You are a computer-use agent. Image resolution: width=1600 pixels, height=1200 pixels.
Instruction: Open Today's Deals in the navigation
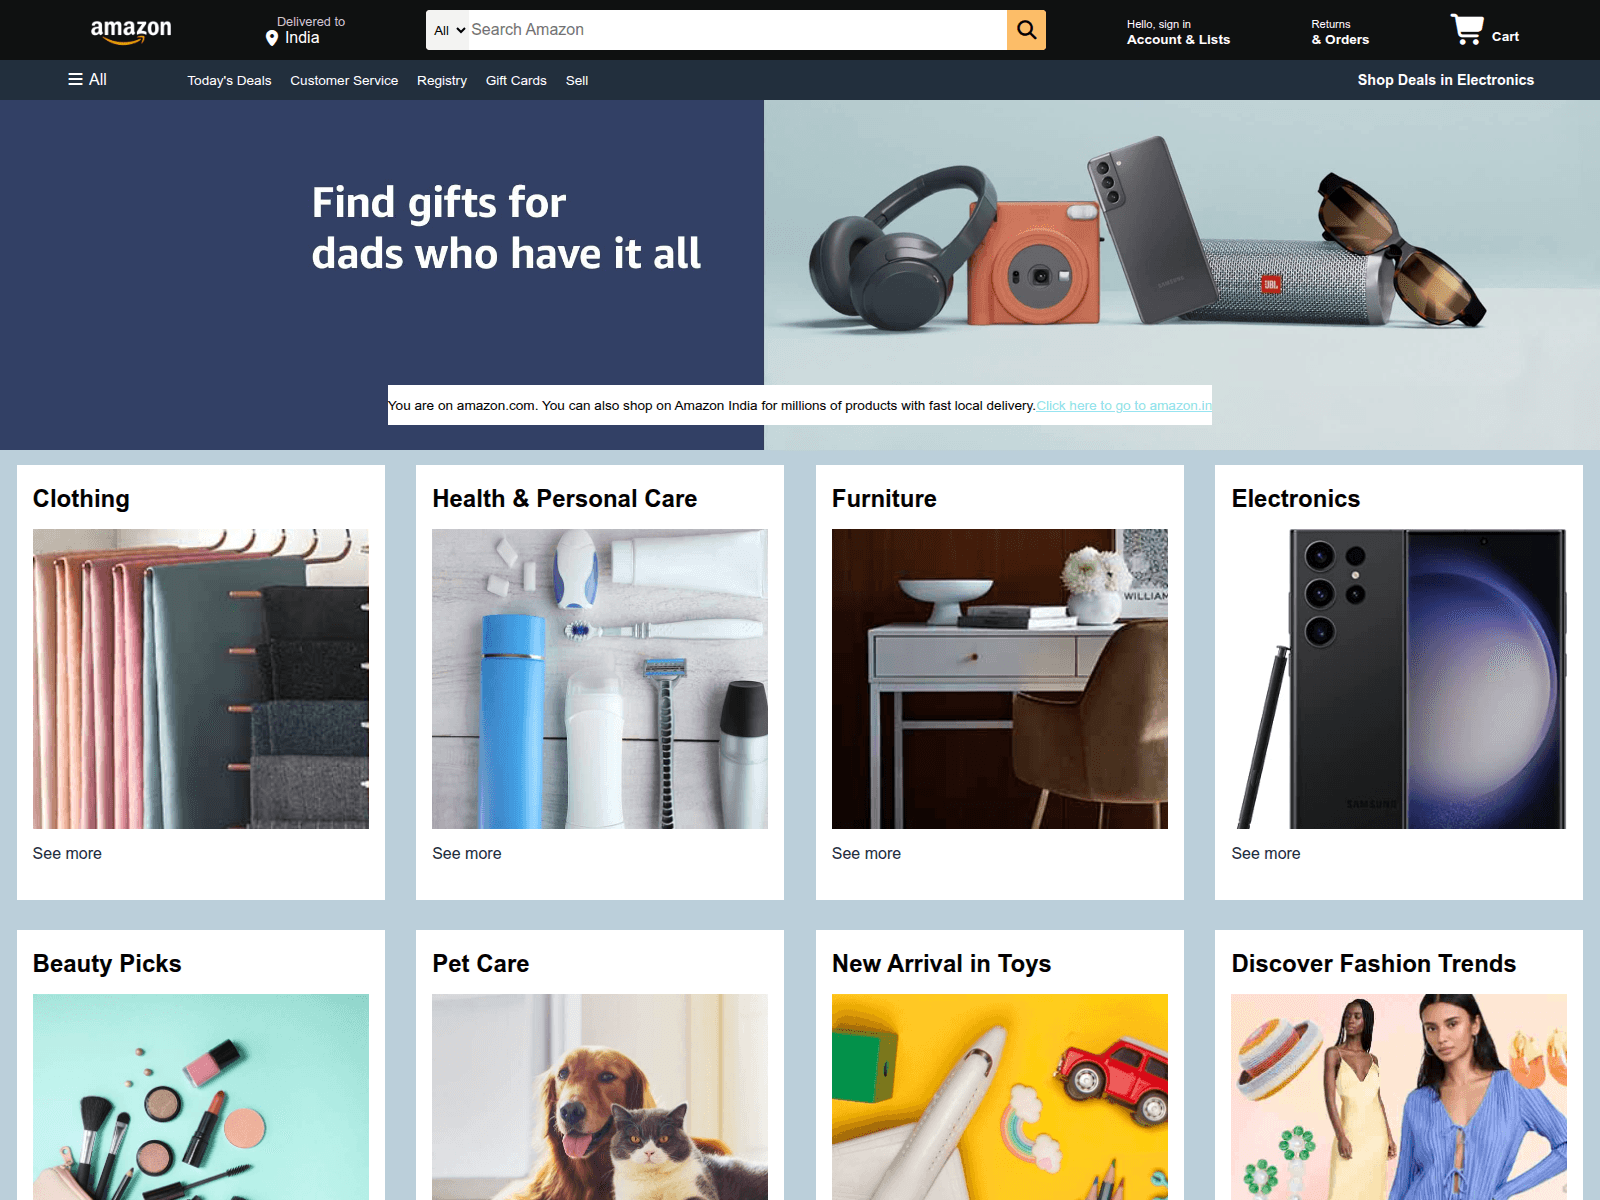[x=229, y=80]
